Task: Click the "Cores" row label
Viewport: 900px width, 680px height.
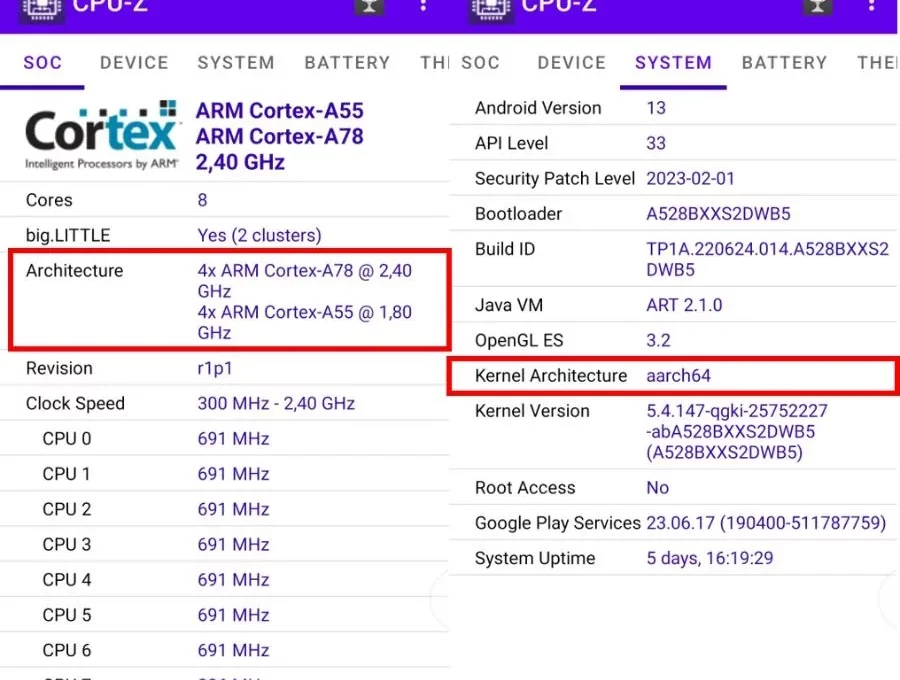Action: [x=49, y=200]
